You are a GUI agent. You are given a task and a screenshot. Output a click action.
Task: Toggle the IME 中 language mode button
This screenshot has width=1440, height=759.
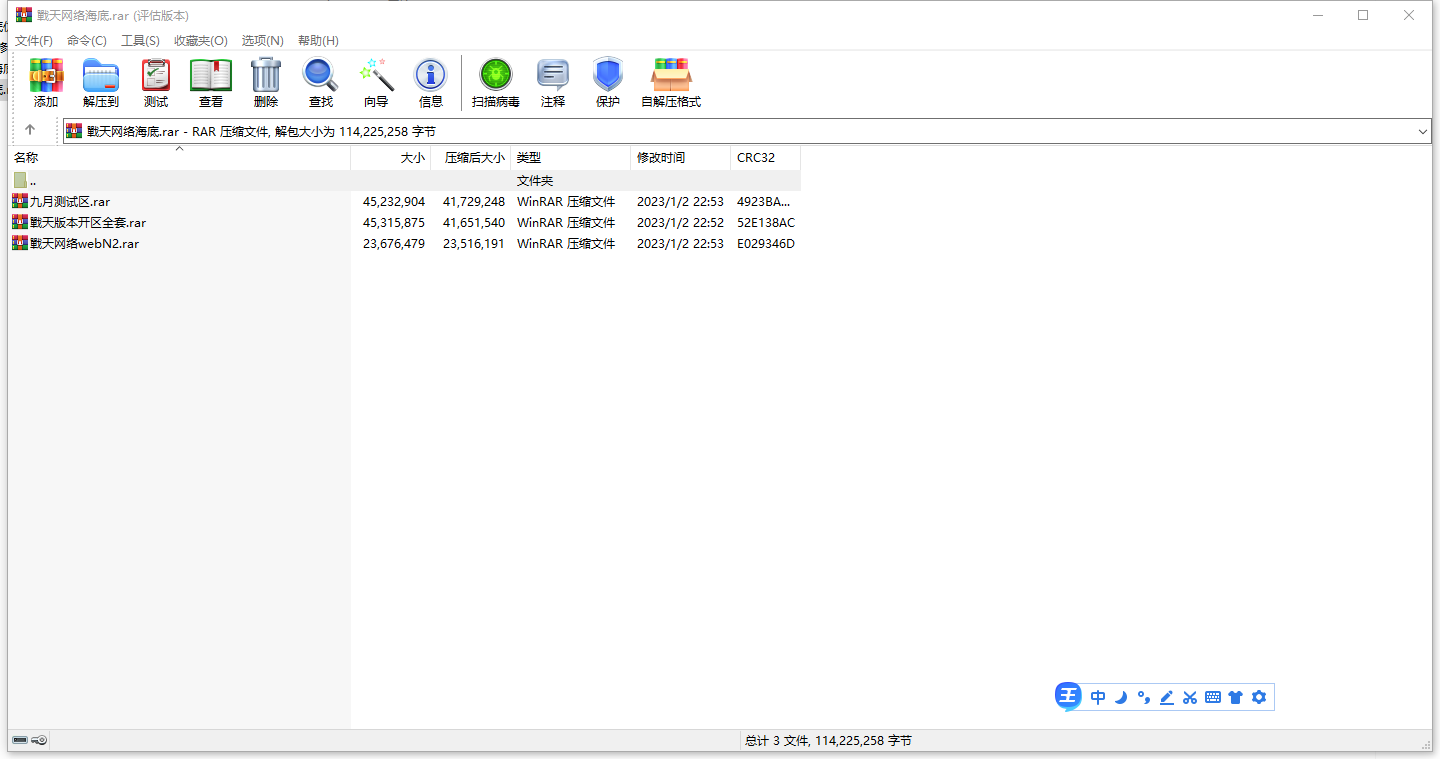click(1098, 698)
